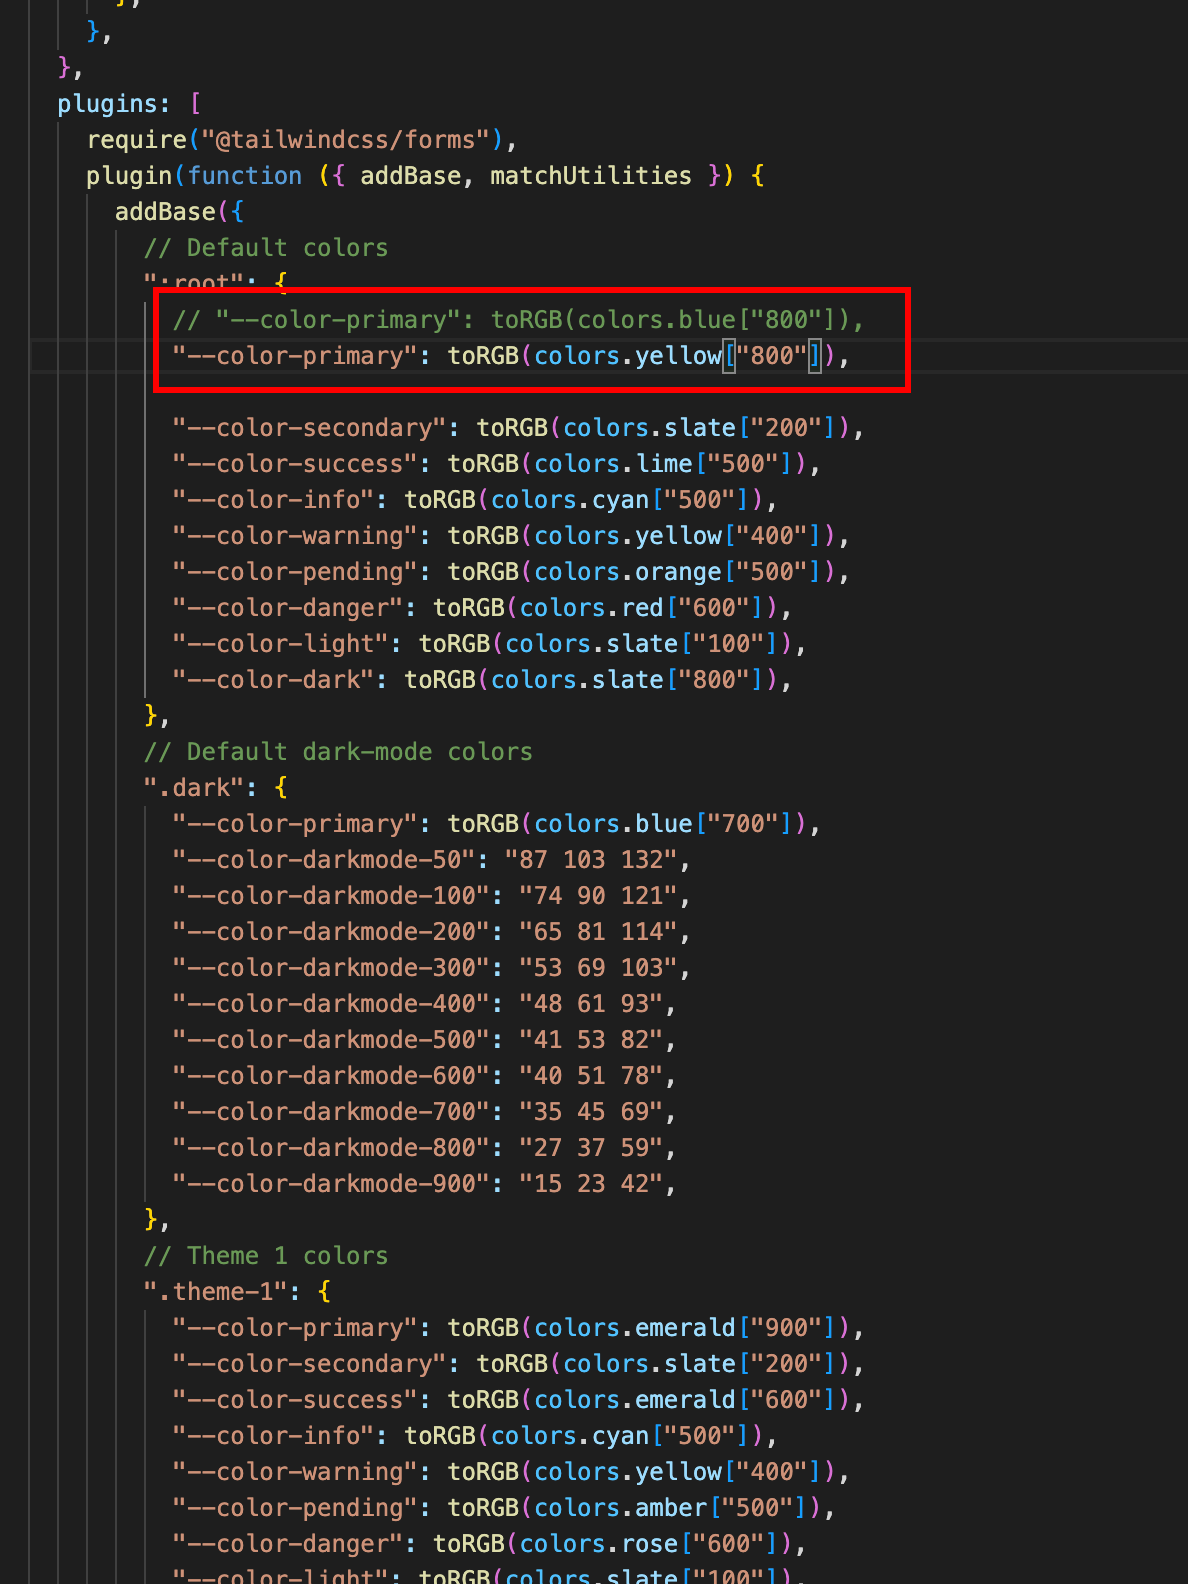Viewport: 1188px width, 1584px height.
Task: Click the "// Default dark-mode colors" comment
Action: (338, 752)
